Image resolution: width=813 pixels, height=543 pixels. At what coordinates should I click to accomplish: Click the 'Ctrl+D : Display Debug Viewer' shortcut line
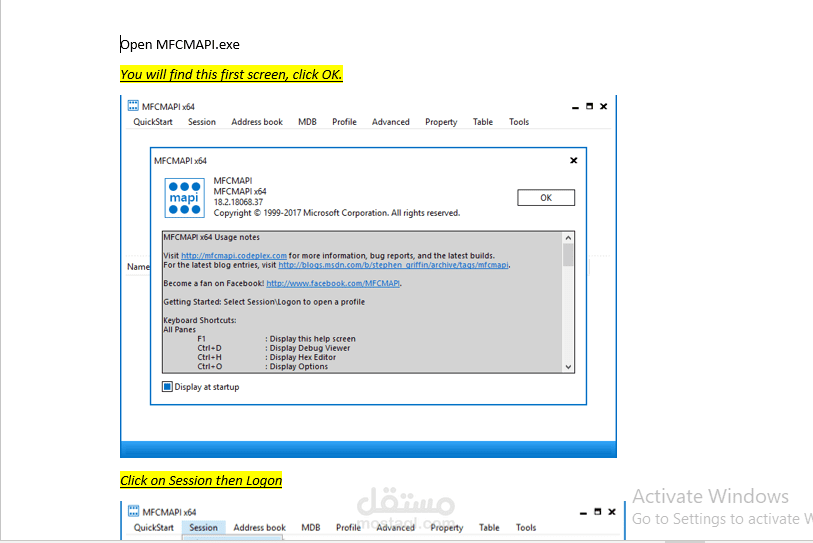click(x=273, y=348)
